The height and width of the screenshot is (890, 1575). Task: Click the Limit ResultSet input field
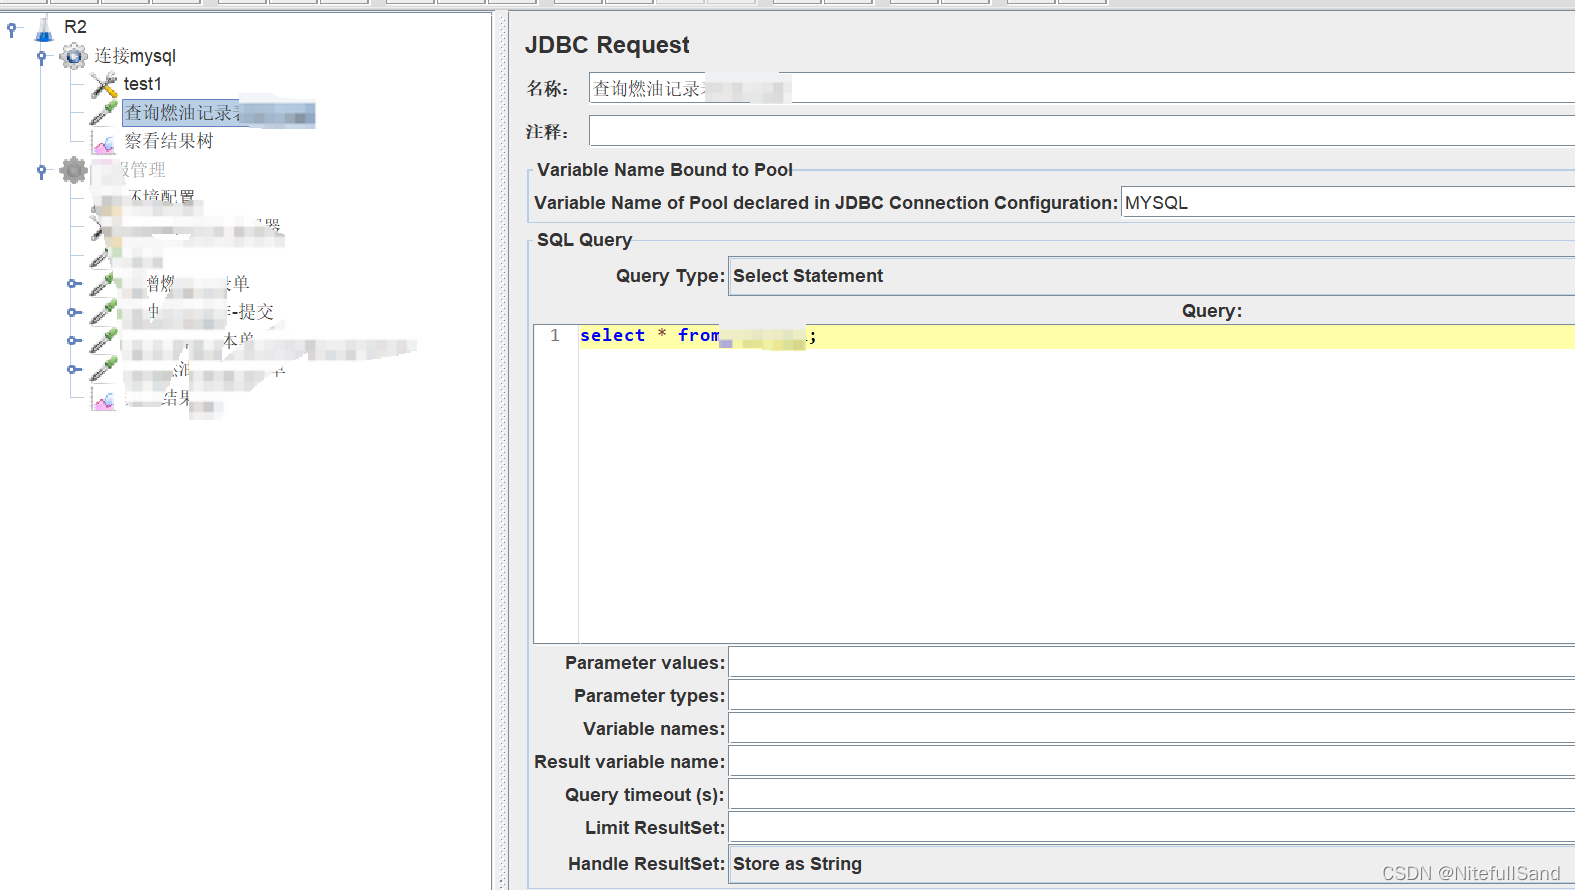point(1152,827)
